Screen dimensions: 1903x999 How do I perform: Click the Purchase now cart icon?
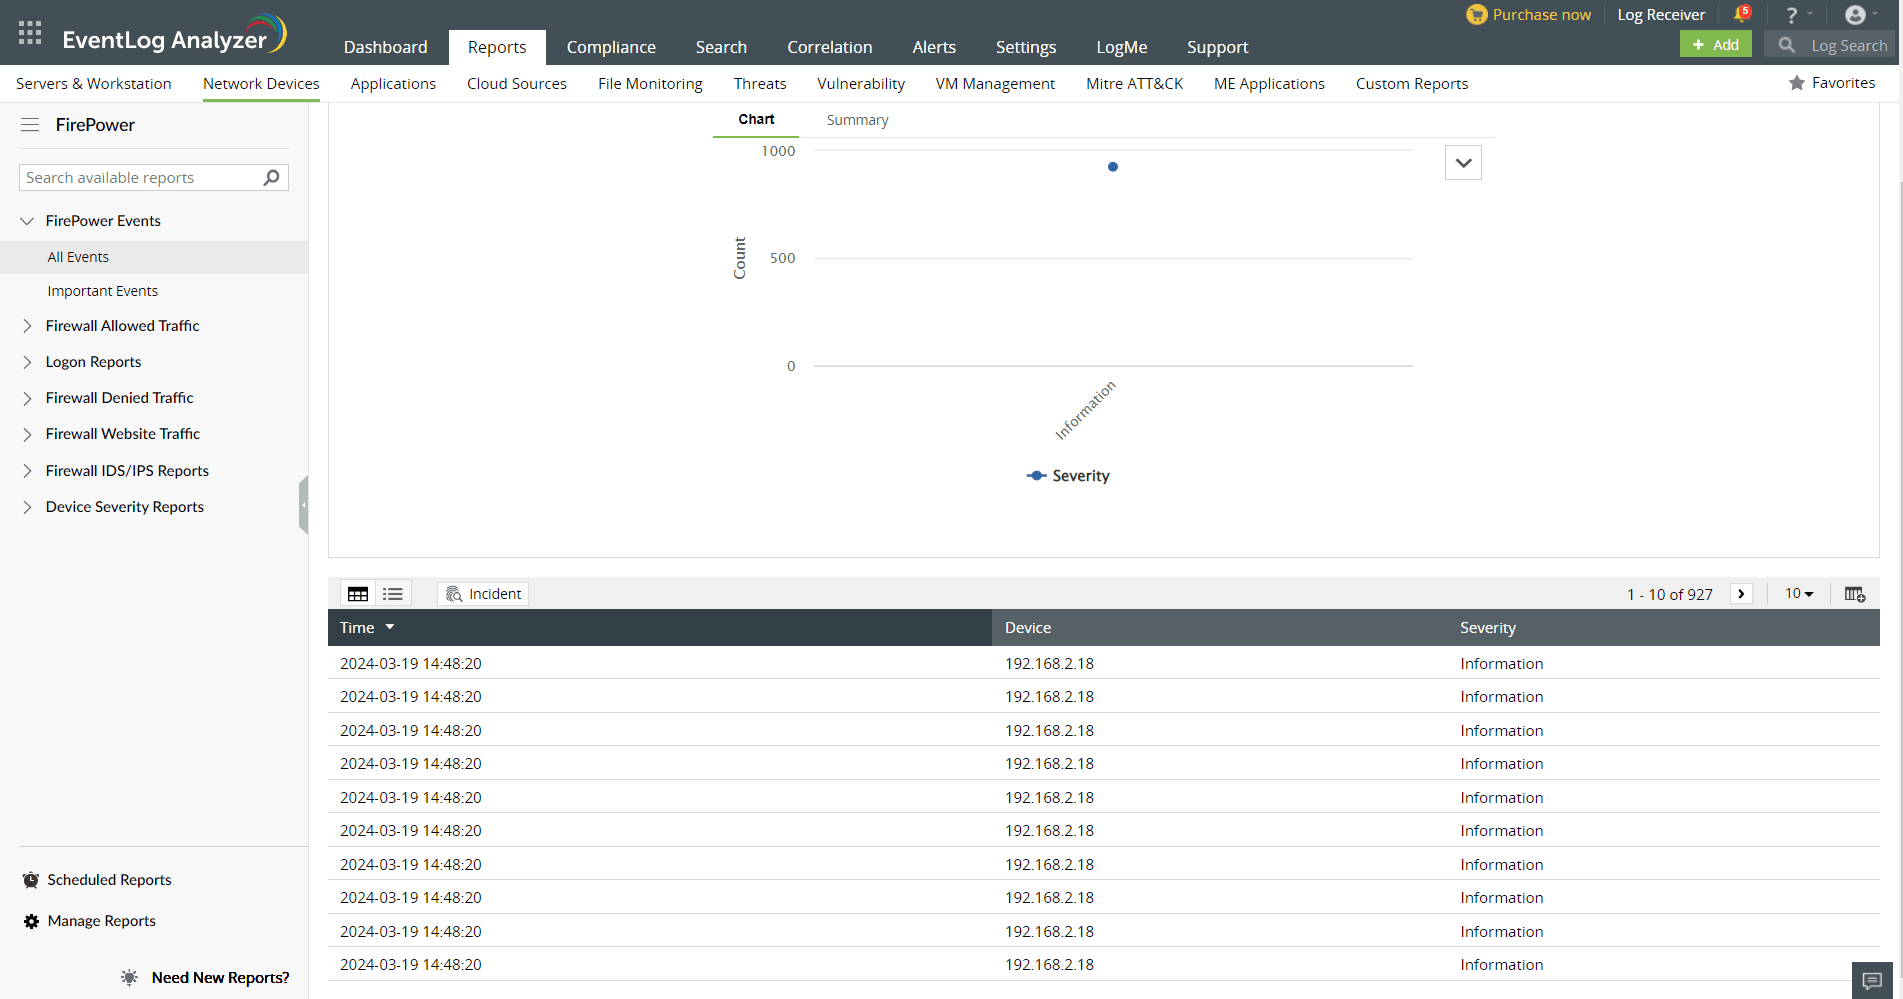[1476, 15]
